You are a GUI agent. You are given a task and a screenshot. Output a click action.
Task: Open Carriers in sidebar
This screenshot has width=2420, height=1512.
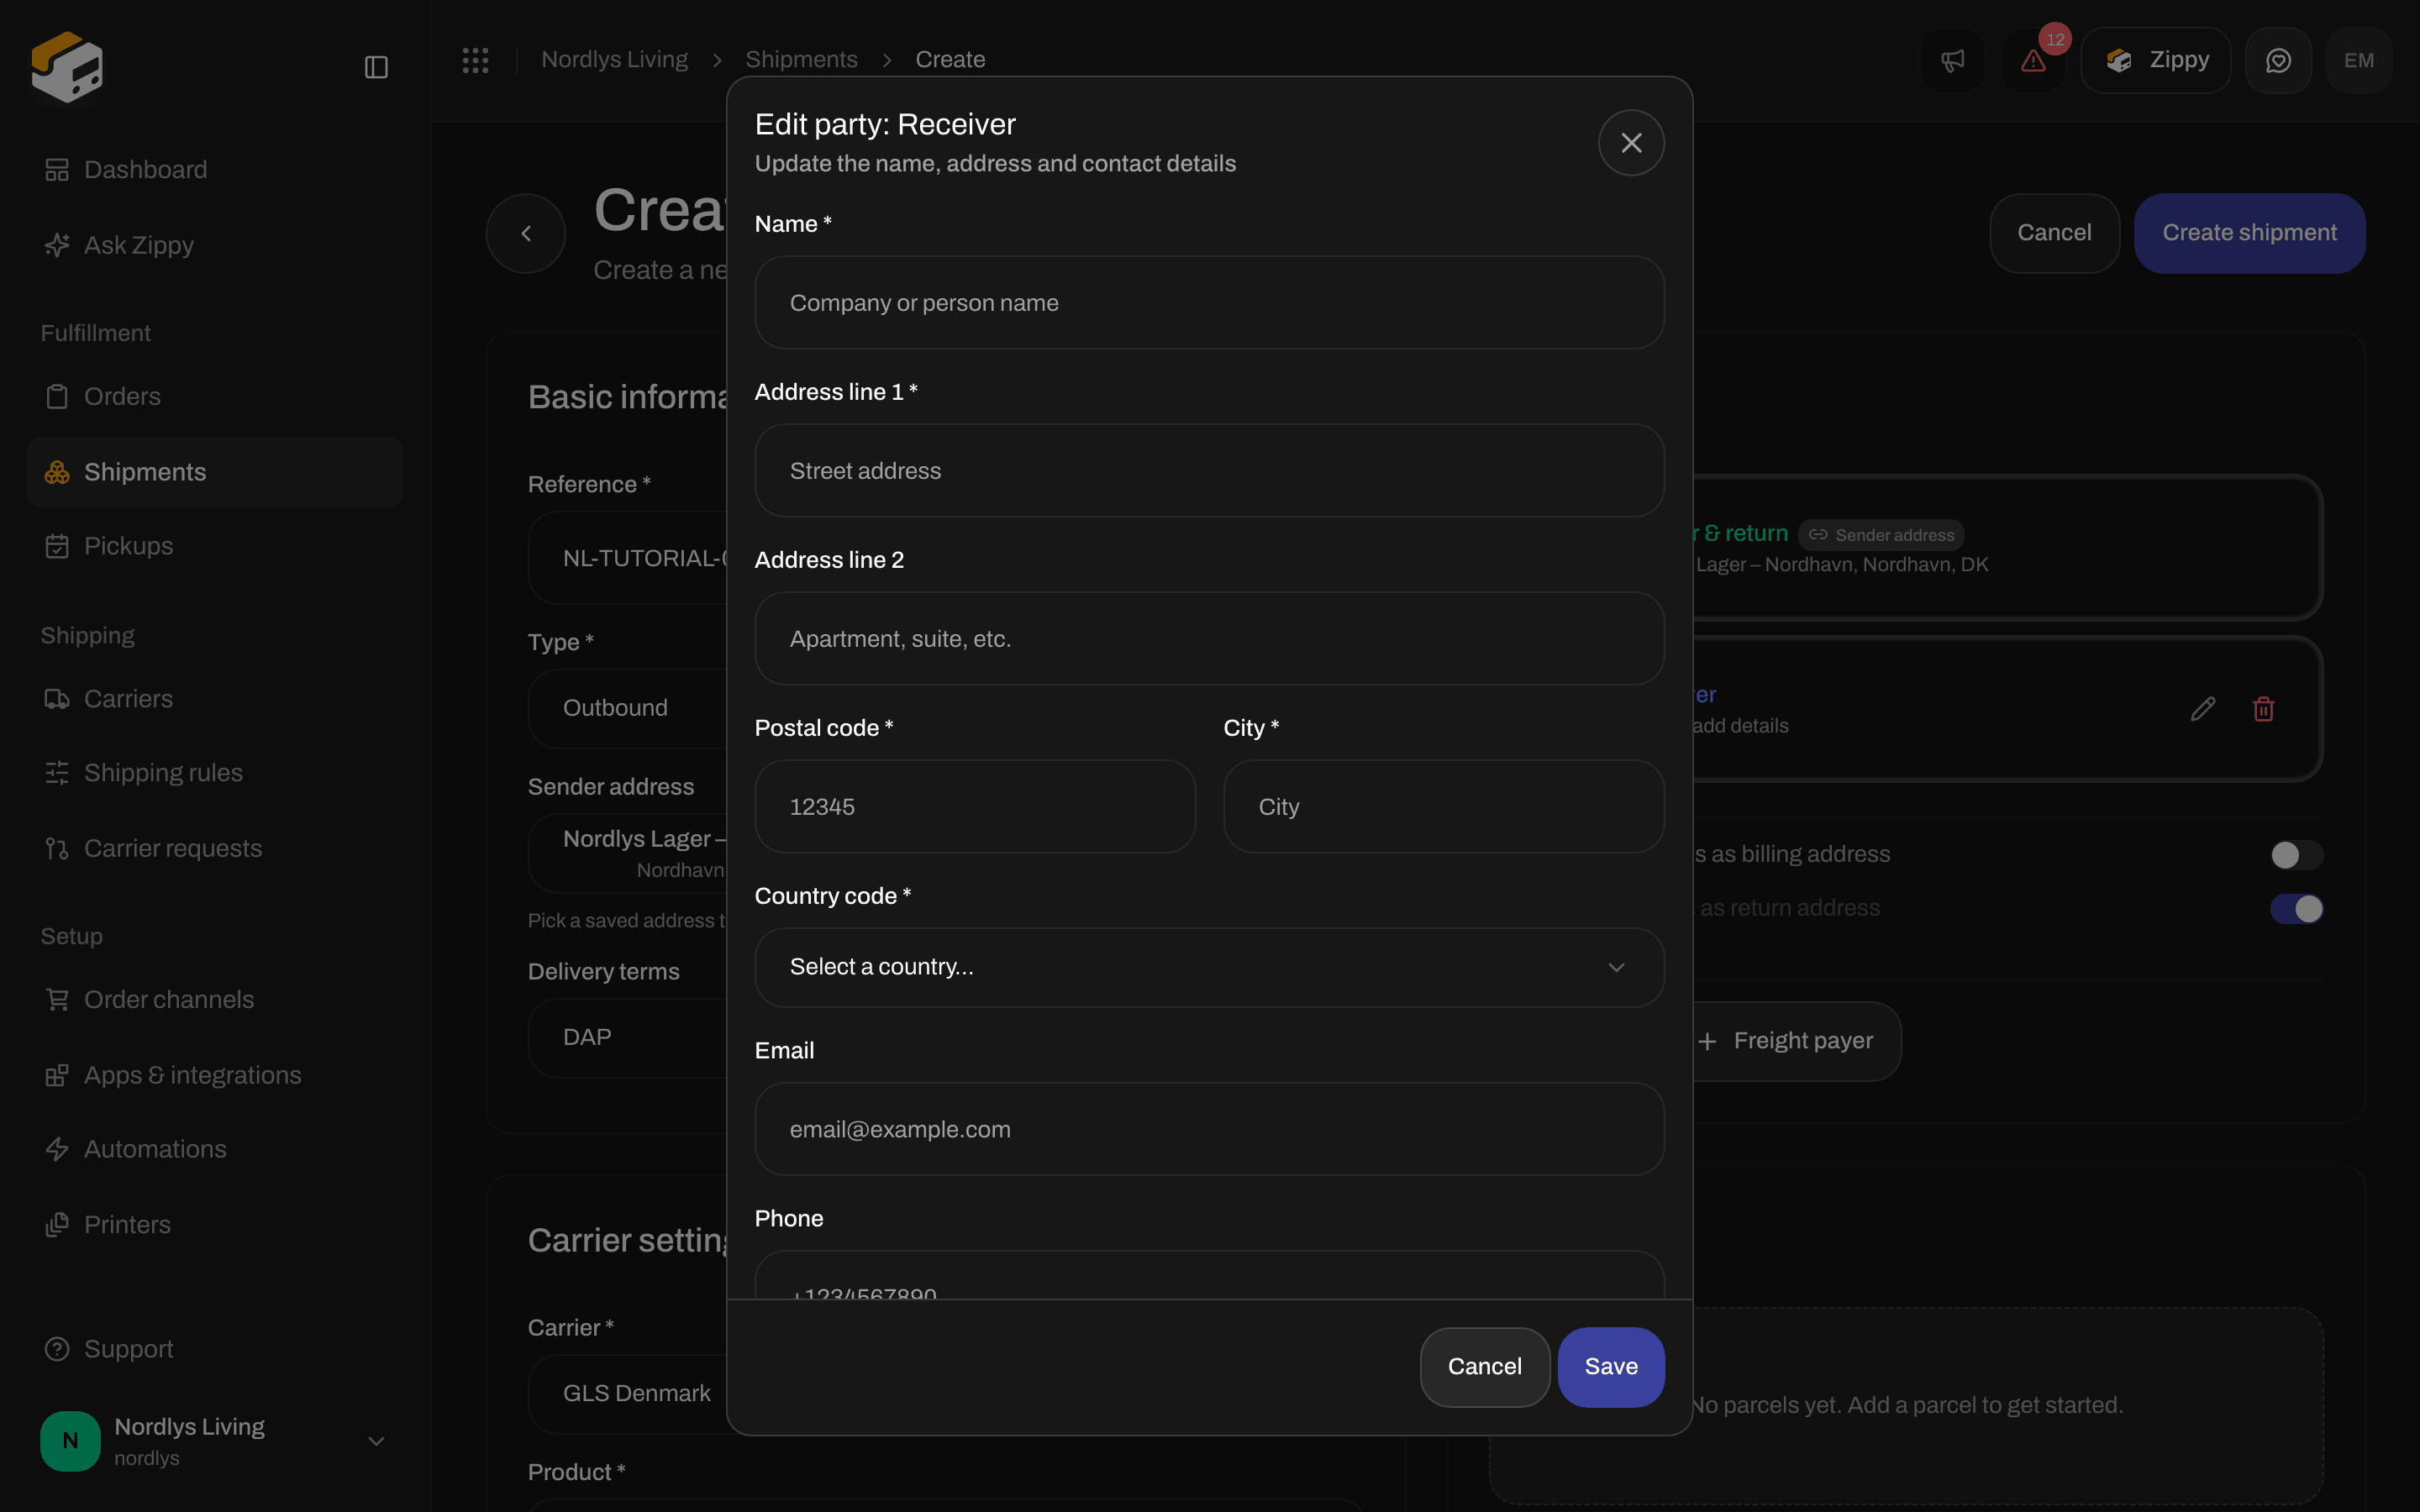[215, 699]
